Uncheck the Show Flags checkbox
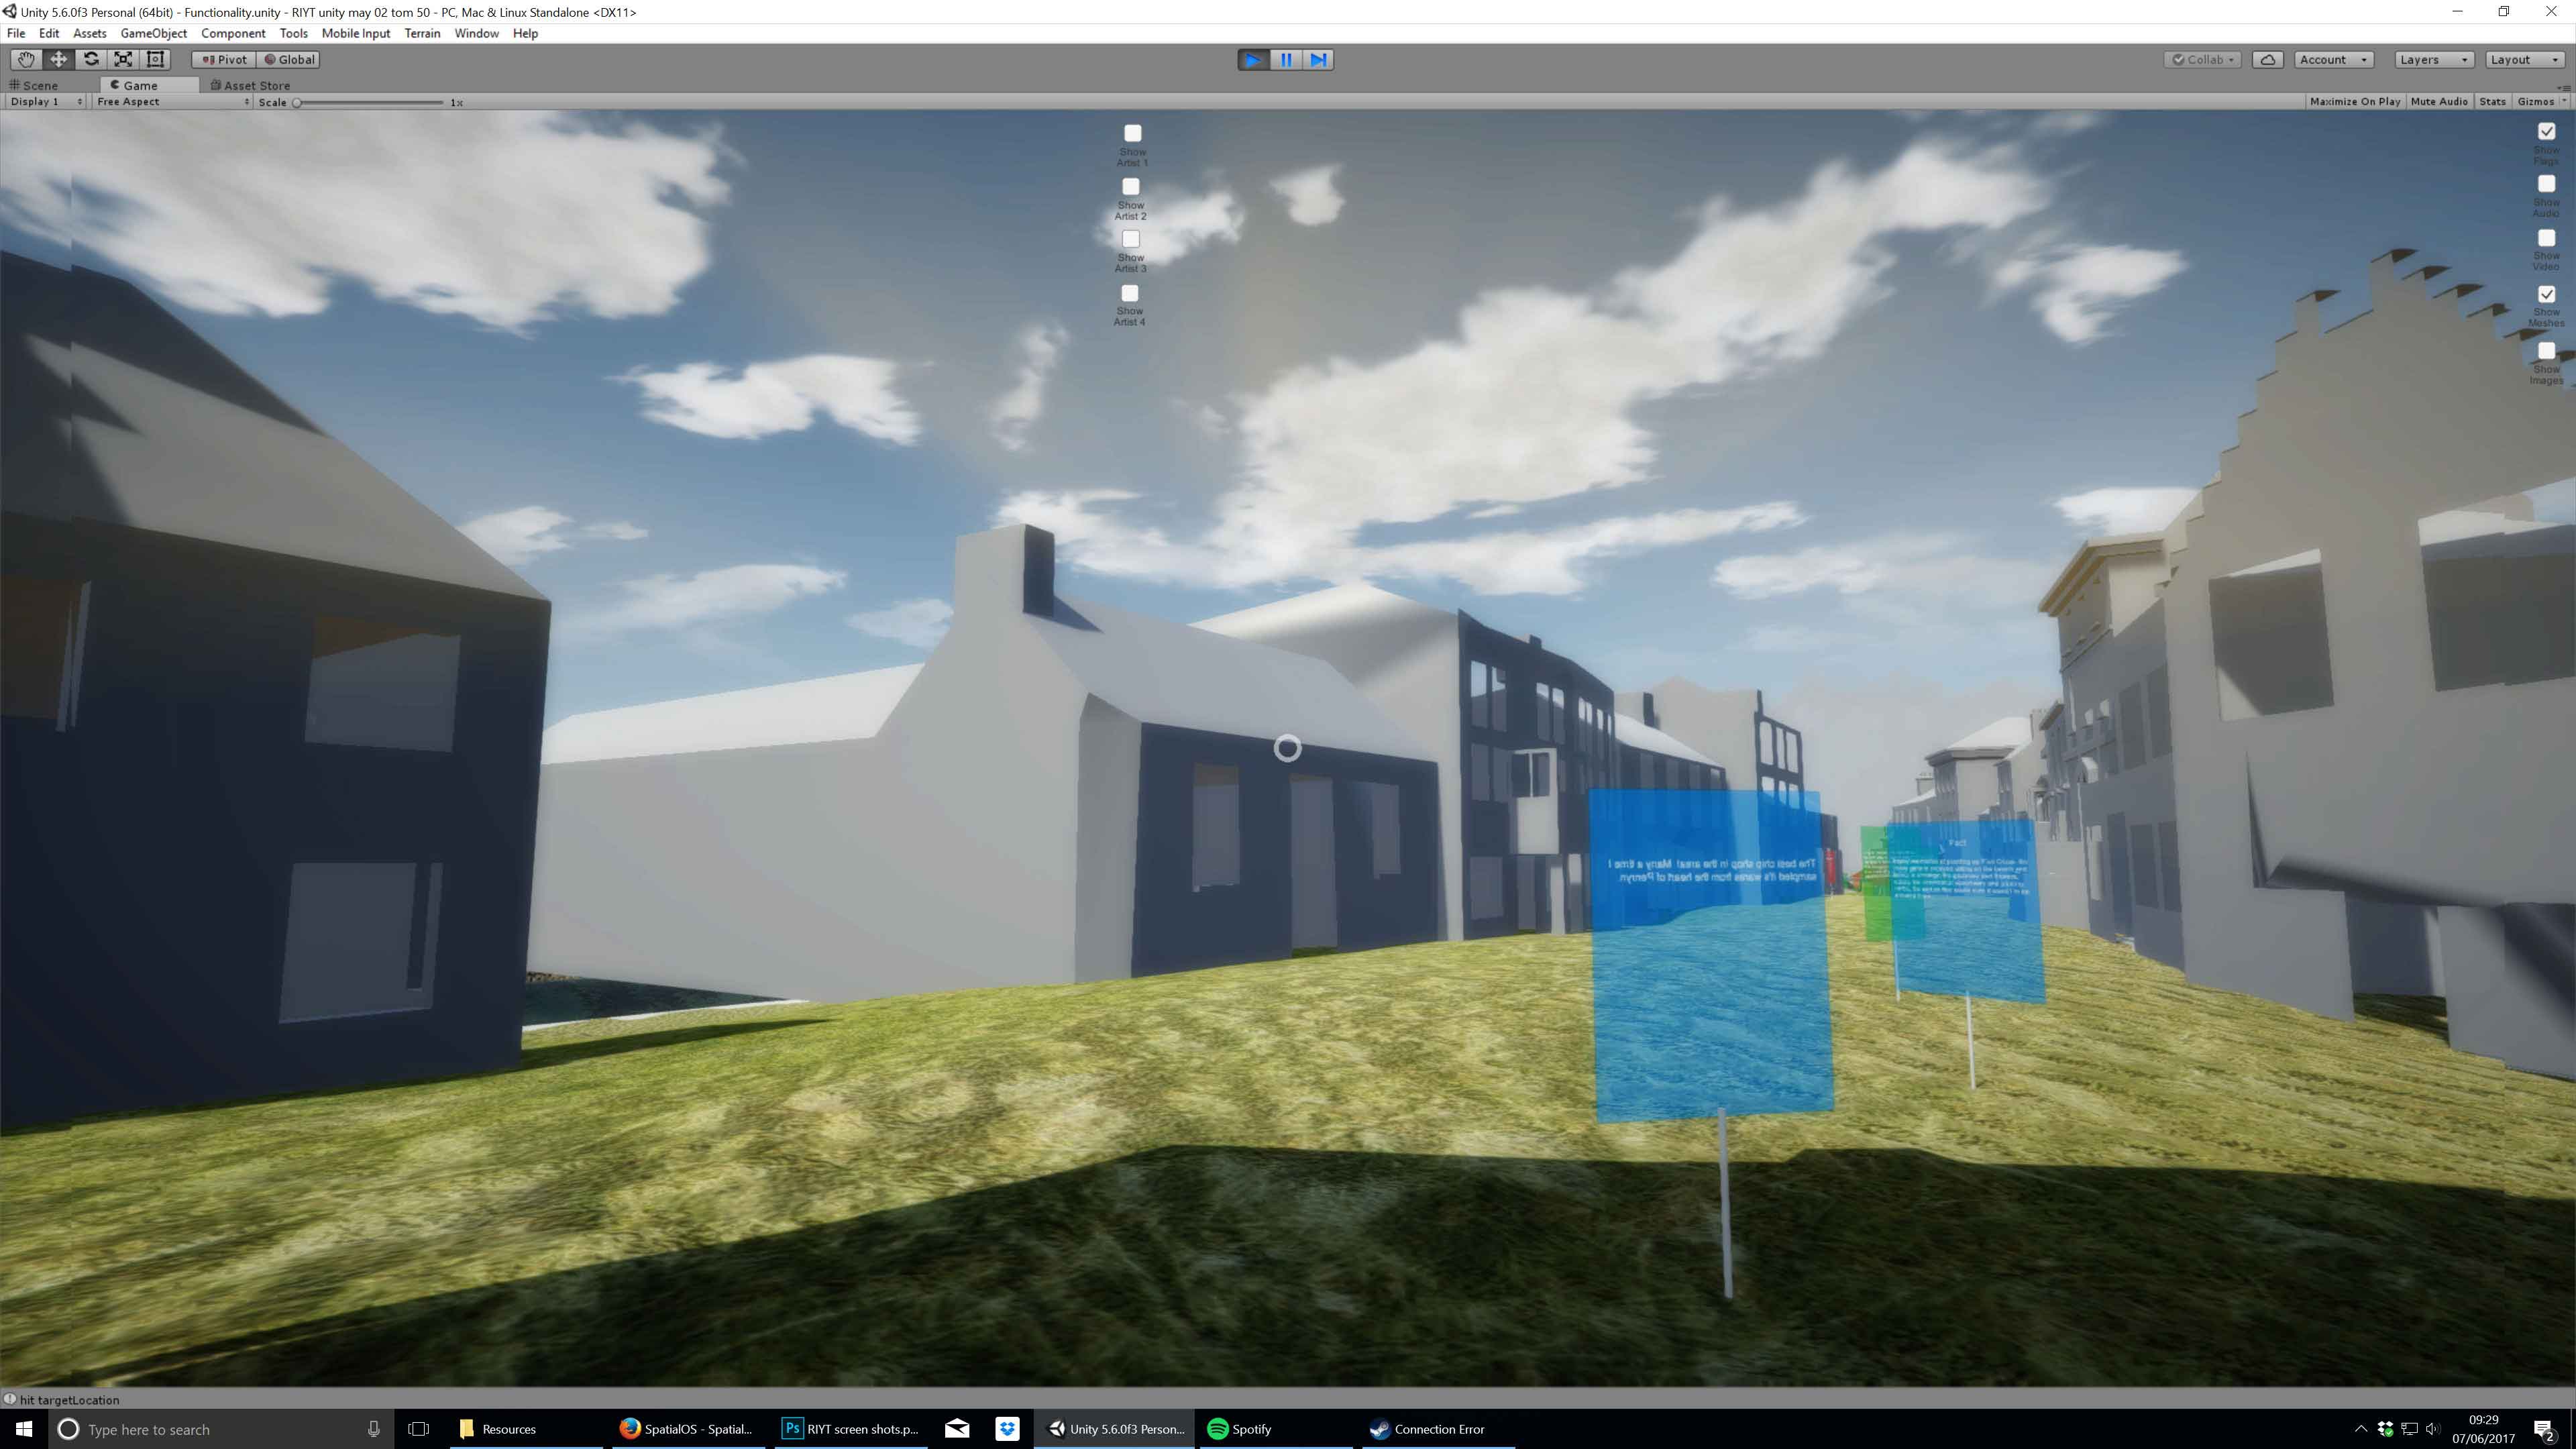Image resolution: width=2576 pixels, height=1449 pixels. tap(2546, 131)
